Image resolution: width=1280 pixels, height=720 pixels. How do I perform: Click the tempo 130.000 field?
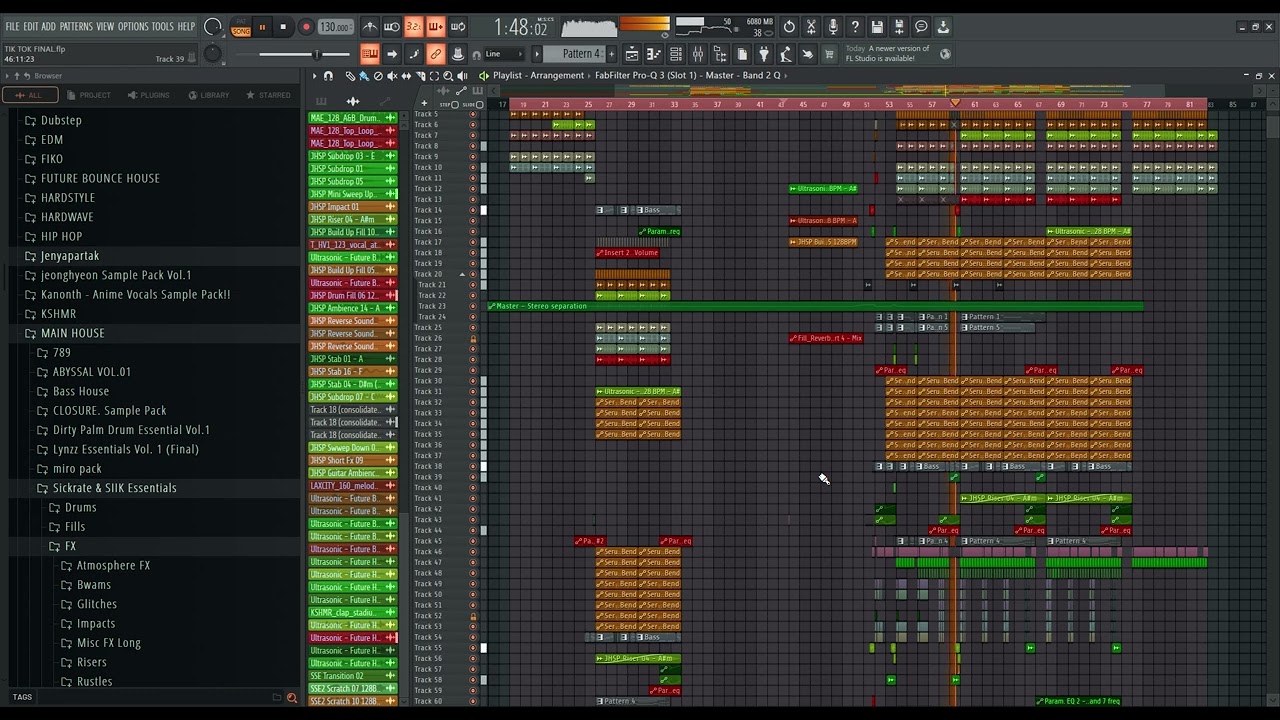[334, 27]
